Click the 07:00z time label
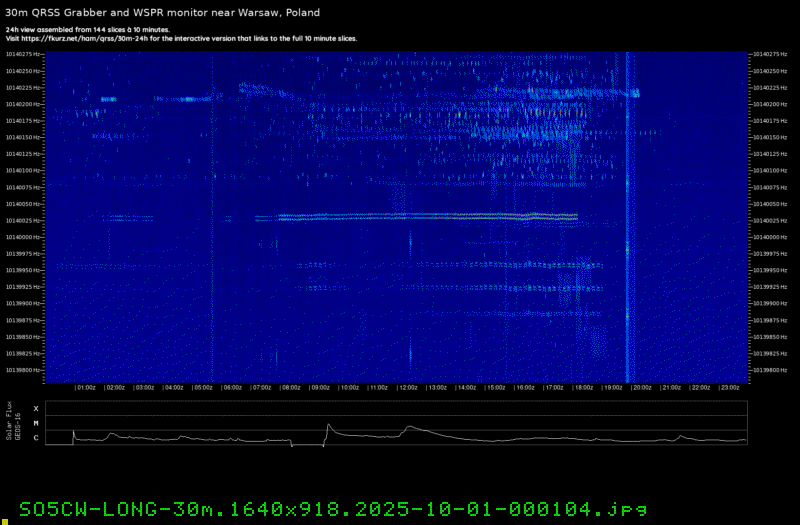 [x=261, y=388]
